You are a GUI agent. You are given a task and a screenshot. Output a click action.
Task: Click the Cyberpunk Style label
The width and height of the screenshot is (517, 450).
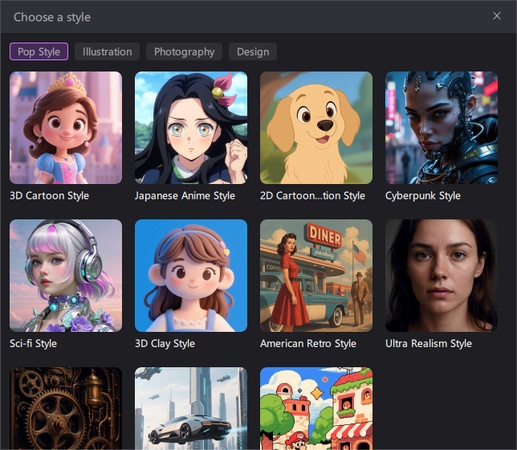tap(423, 196)
